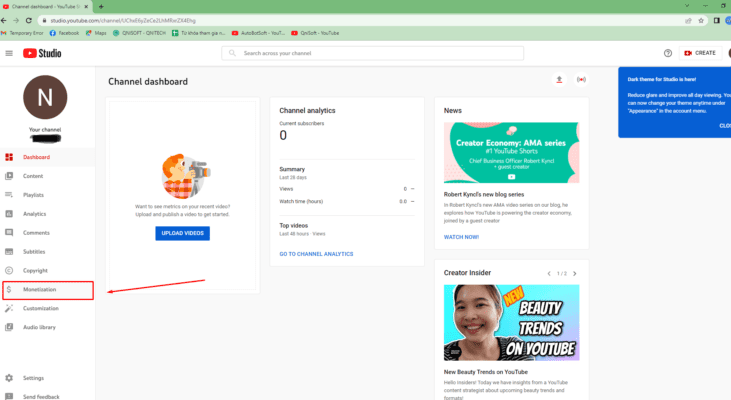Open Settings in the sidebar
Image resolution: width=731 pixels, height=400 pixels.
click(48, 378)
